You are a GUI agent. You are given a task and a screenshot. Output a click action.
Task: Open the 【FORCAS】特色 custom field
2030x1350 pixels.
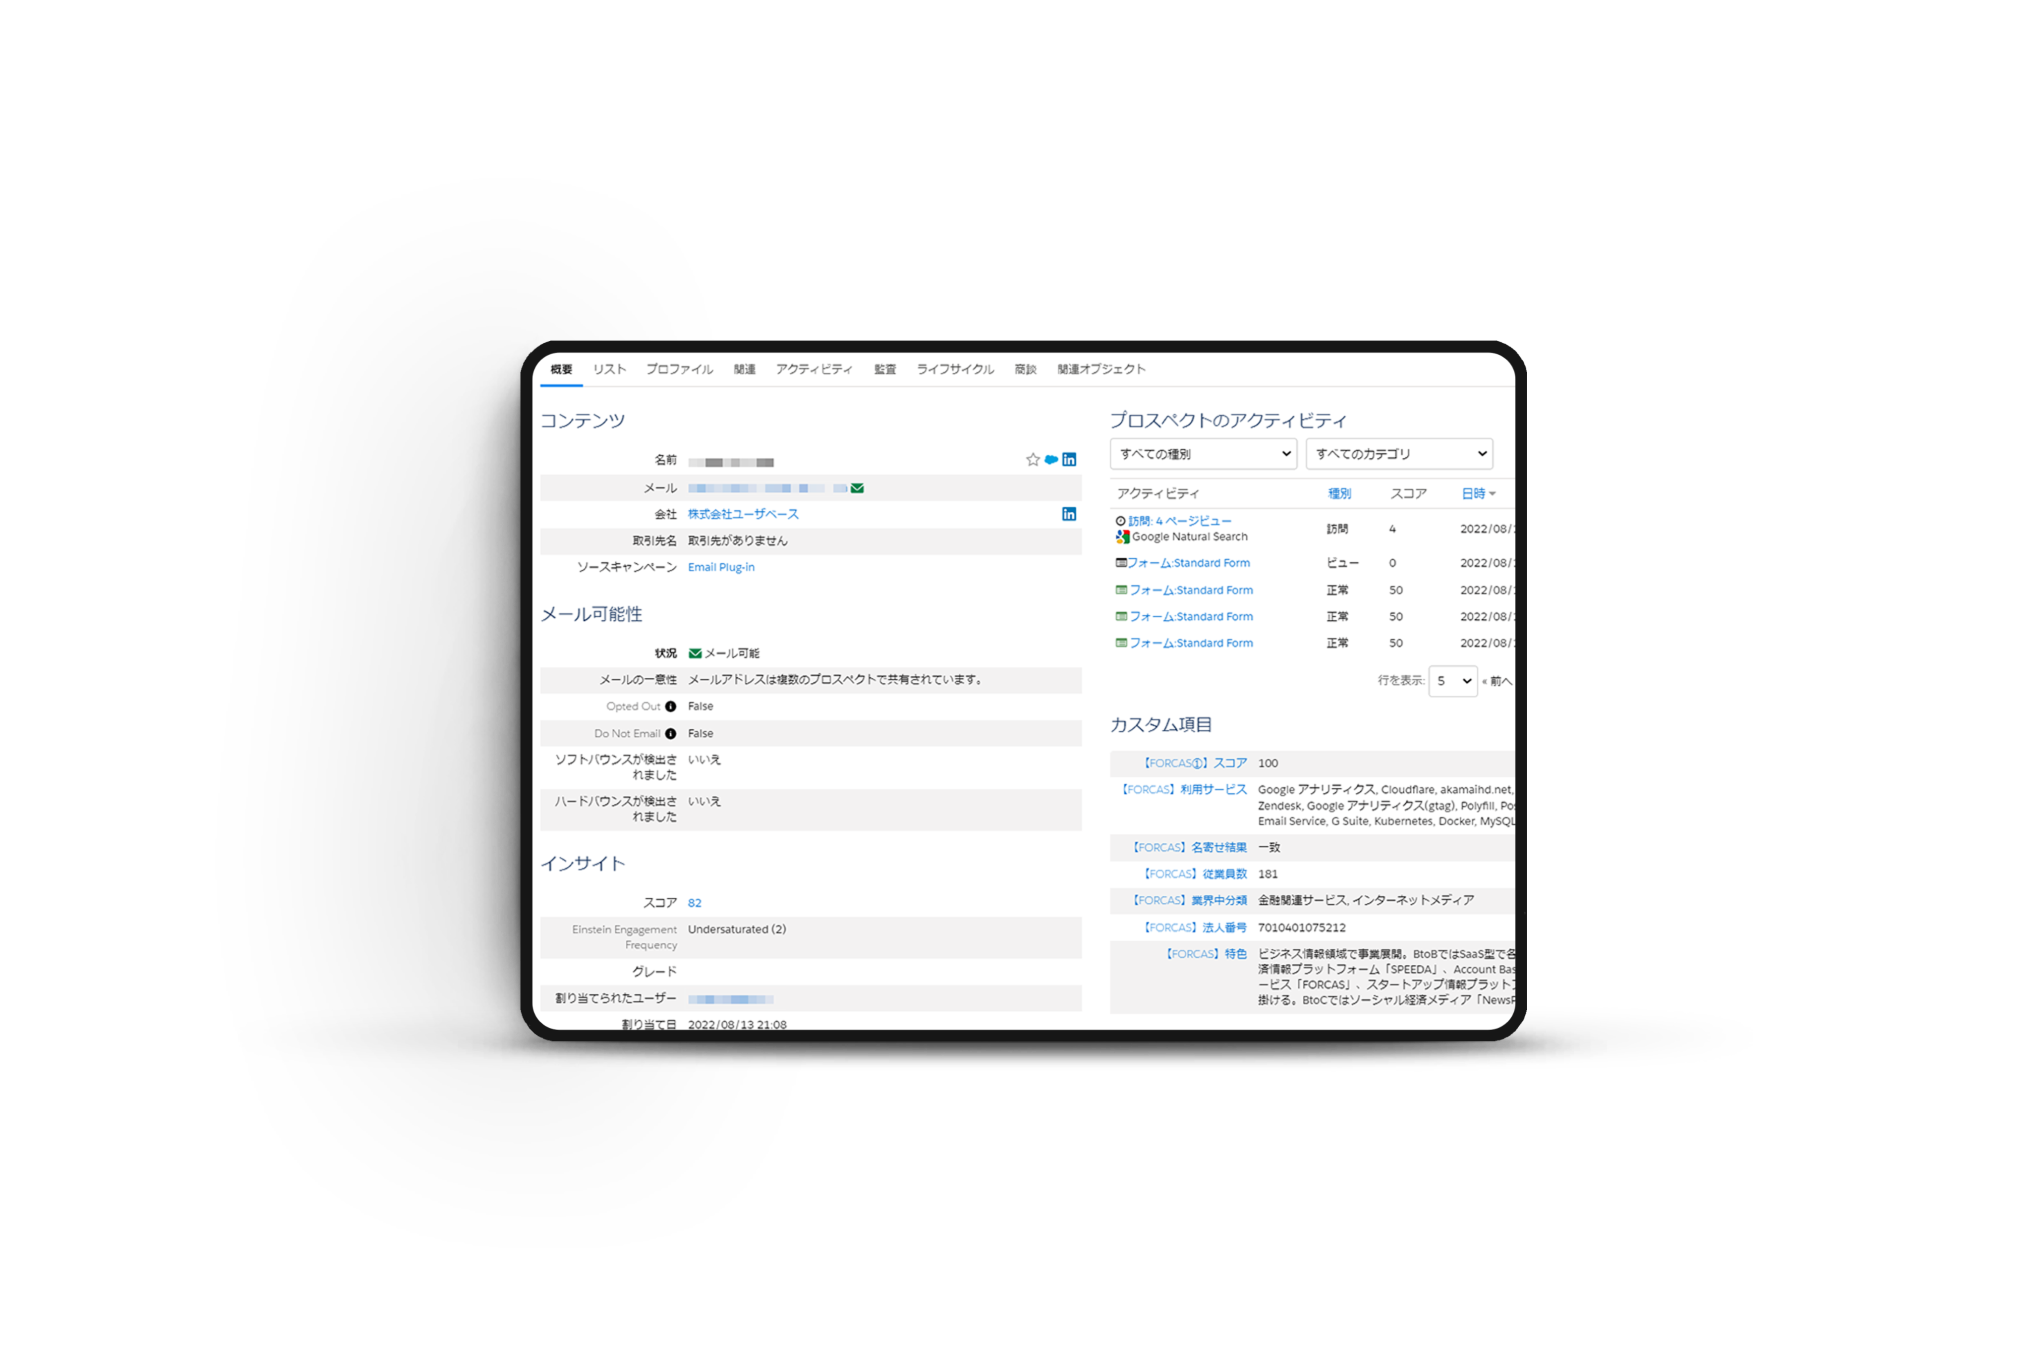[1204, 954]
